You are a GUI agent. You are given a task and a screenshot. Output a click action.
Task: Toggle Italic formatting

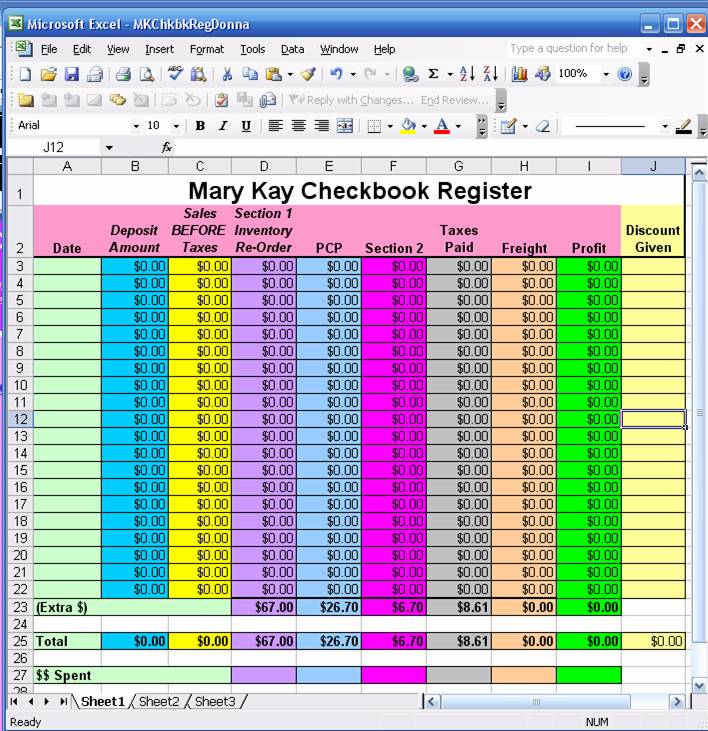pos(223,125)
